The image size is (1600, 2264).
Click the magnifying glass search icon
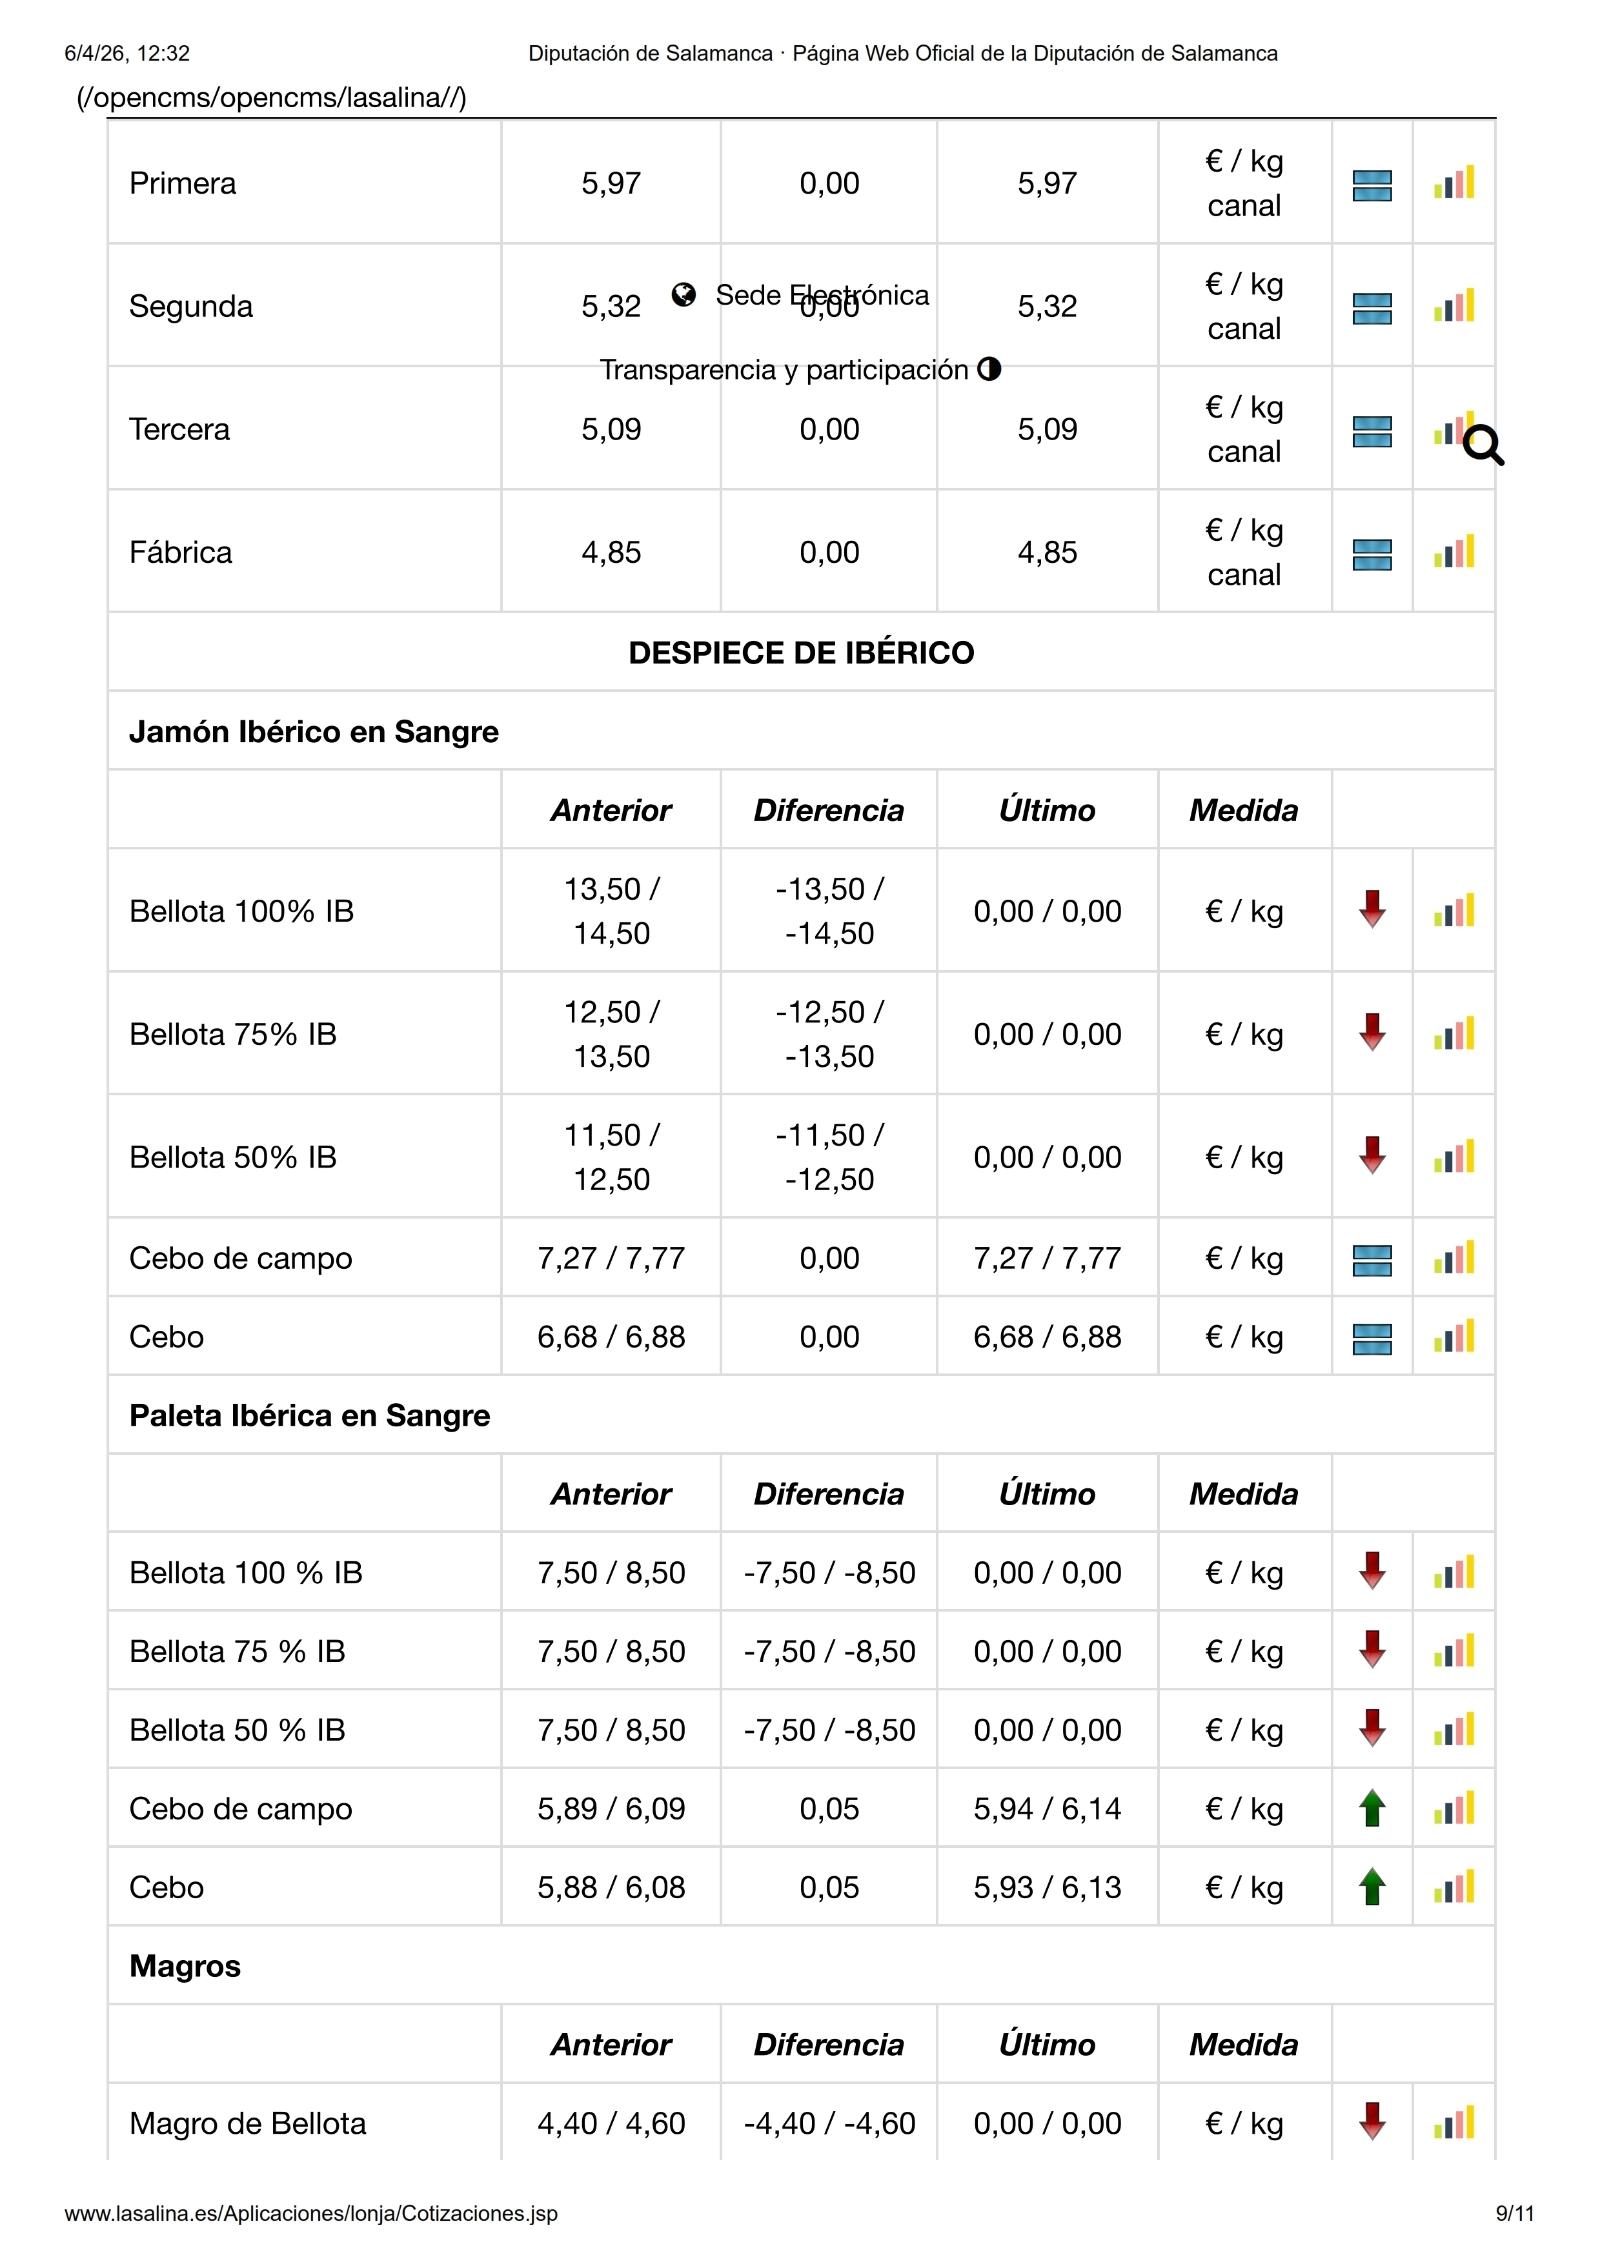point(1483,446)
